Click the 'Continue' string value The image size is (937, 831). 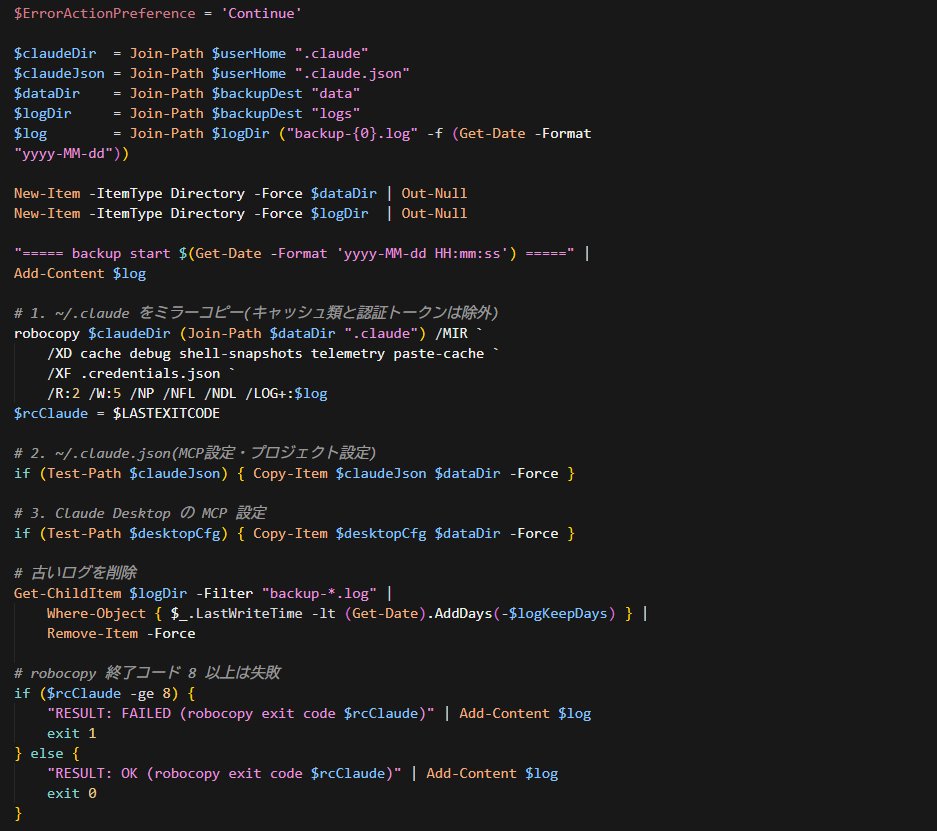tap(261, 13)
